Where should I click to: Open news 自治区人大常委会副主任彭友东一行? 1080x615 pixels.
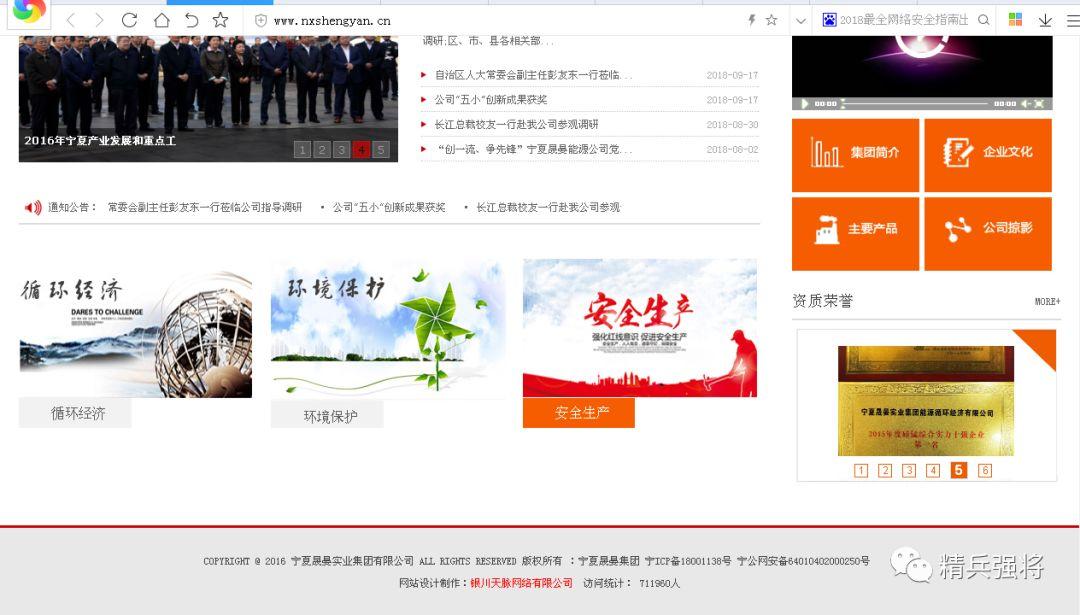[x=533, y=75]
